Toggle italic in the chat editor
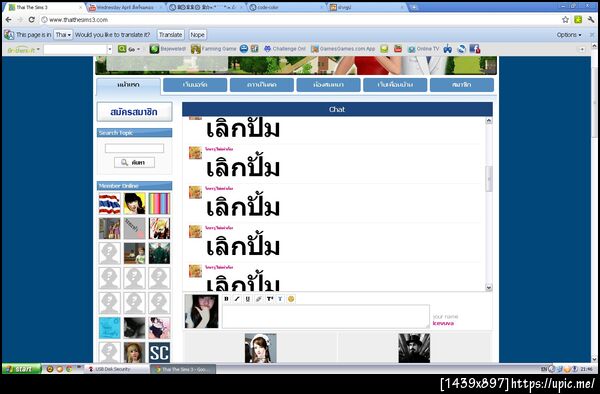The height and width of the screenshot is (394, 600). [237, 299]
